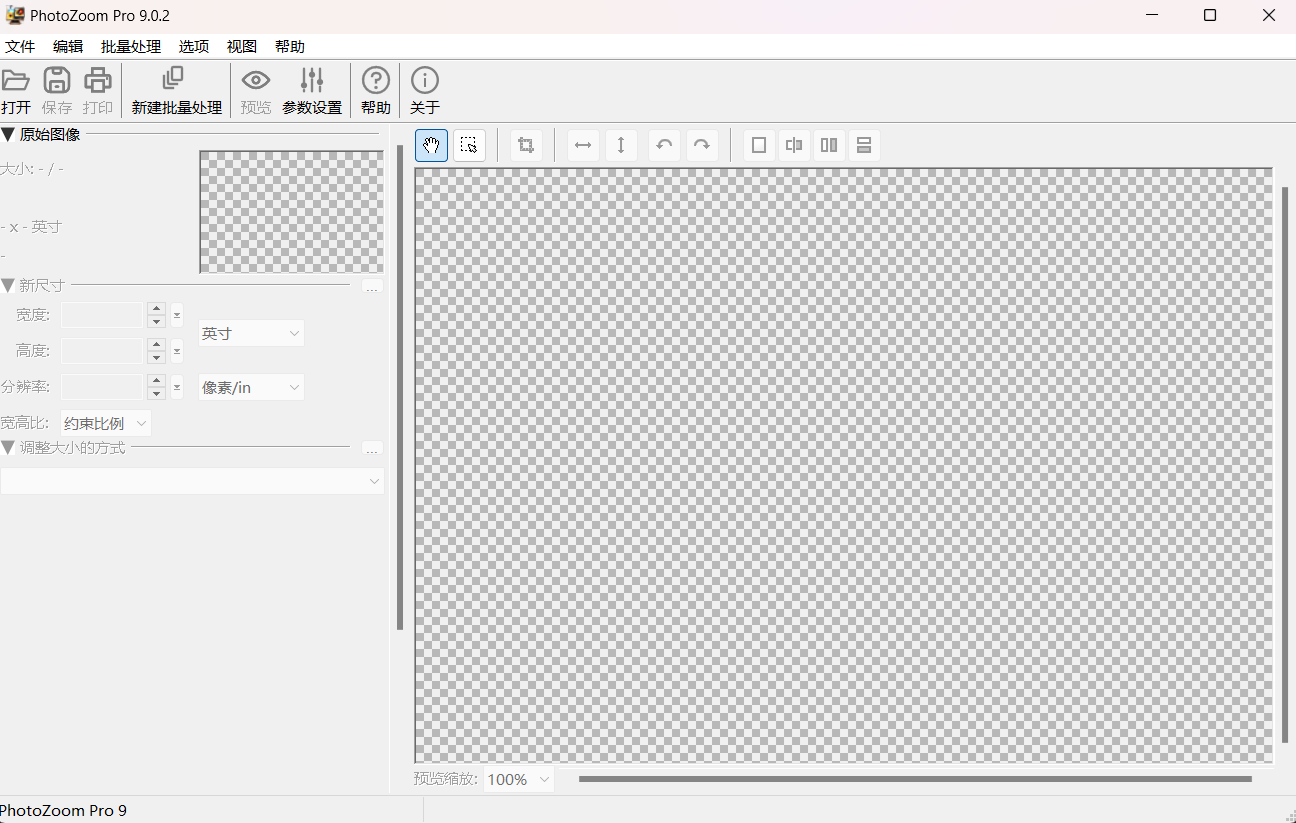Image resolution: width=1296 pixels, height=823 pixels.
Task: Flip image vertically
Action: click(621, 145)
